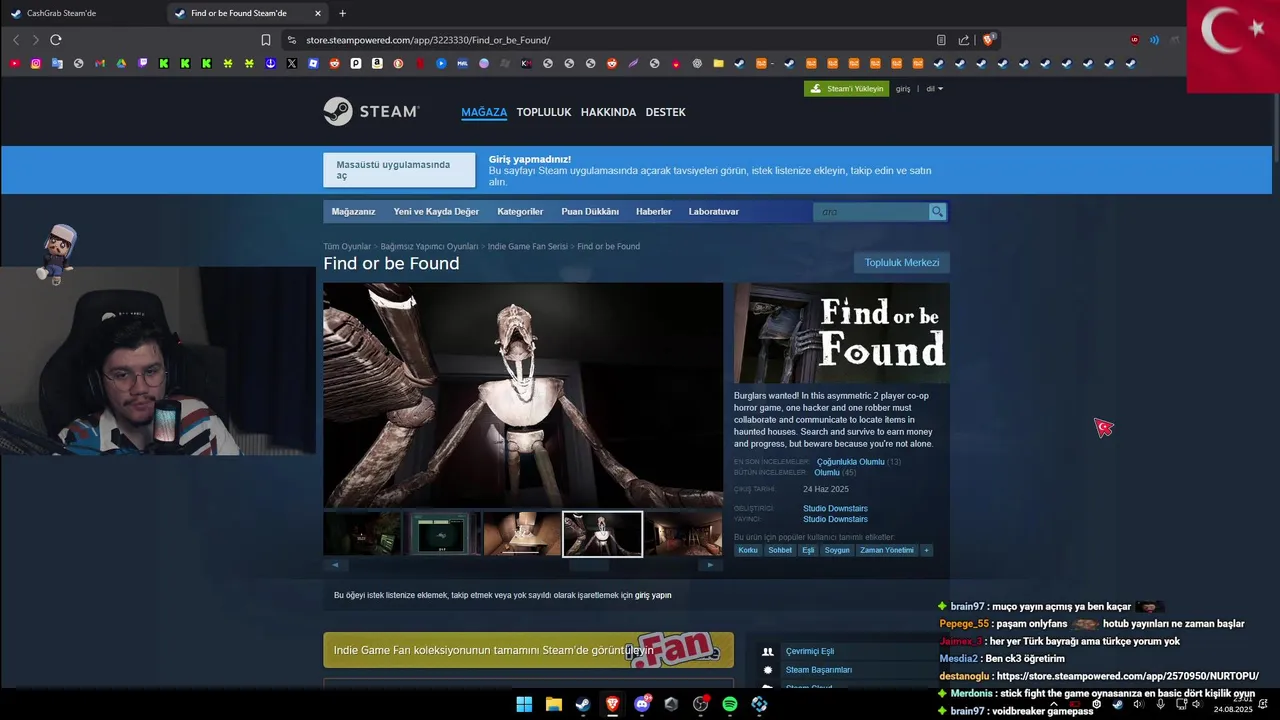This screenshot has width=1280, height=720.
Task: Open the MAĞAZA menu
Action: [x=484, y=112]
